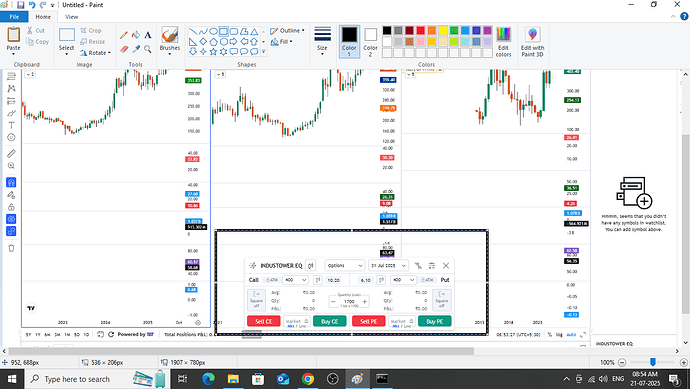The image size is (690, 389).
Task: Open the Rotate dropdown menu
Action: [95, 53]
